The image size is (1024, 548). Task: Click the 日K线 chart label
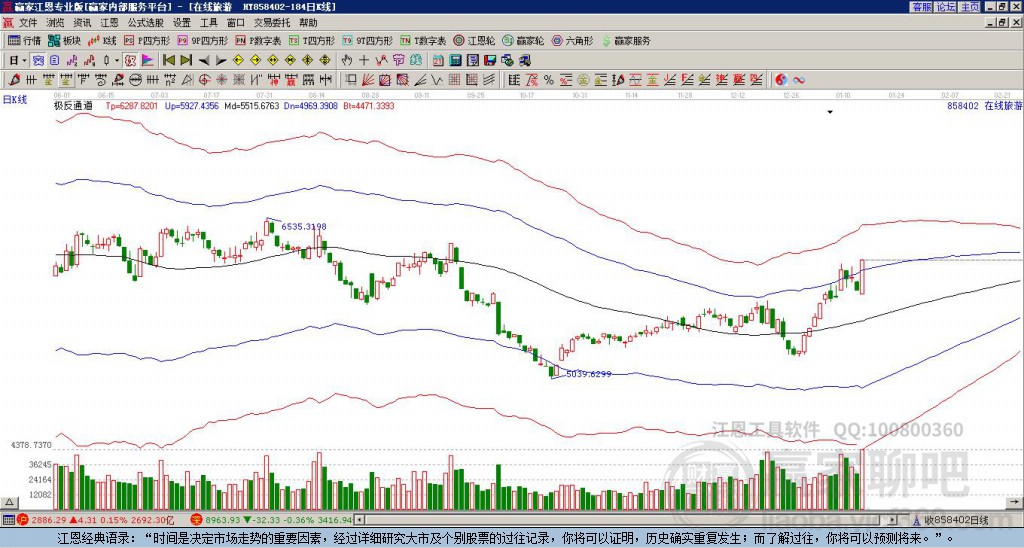pos(14,99)
